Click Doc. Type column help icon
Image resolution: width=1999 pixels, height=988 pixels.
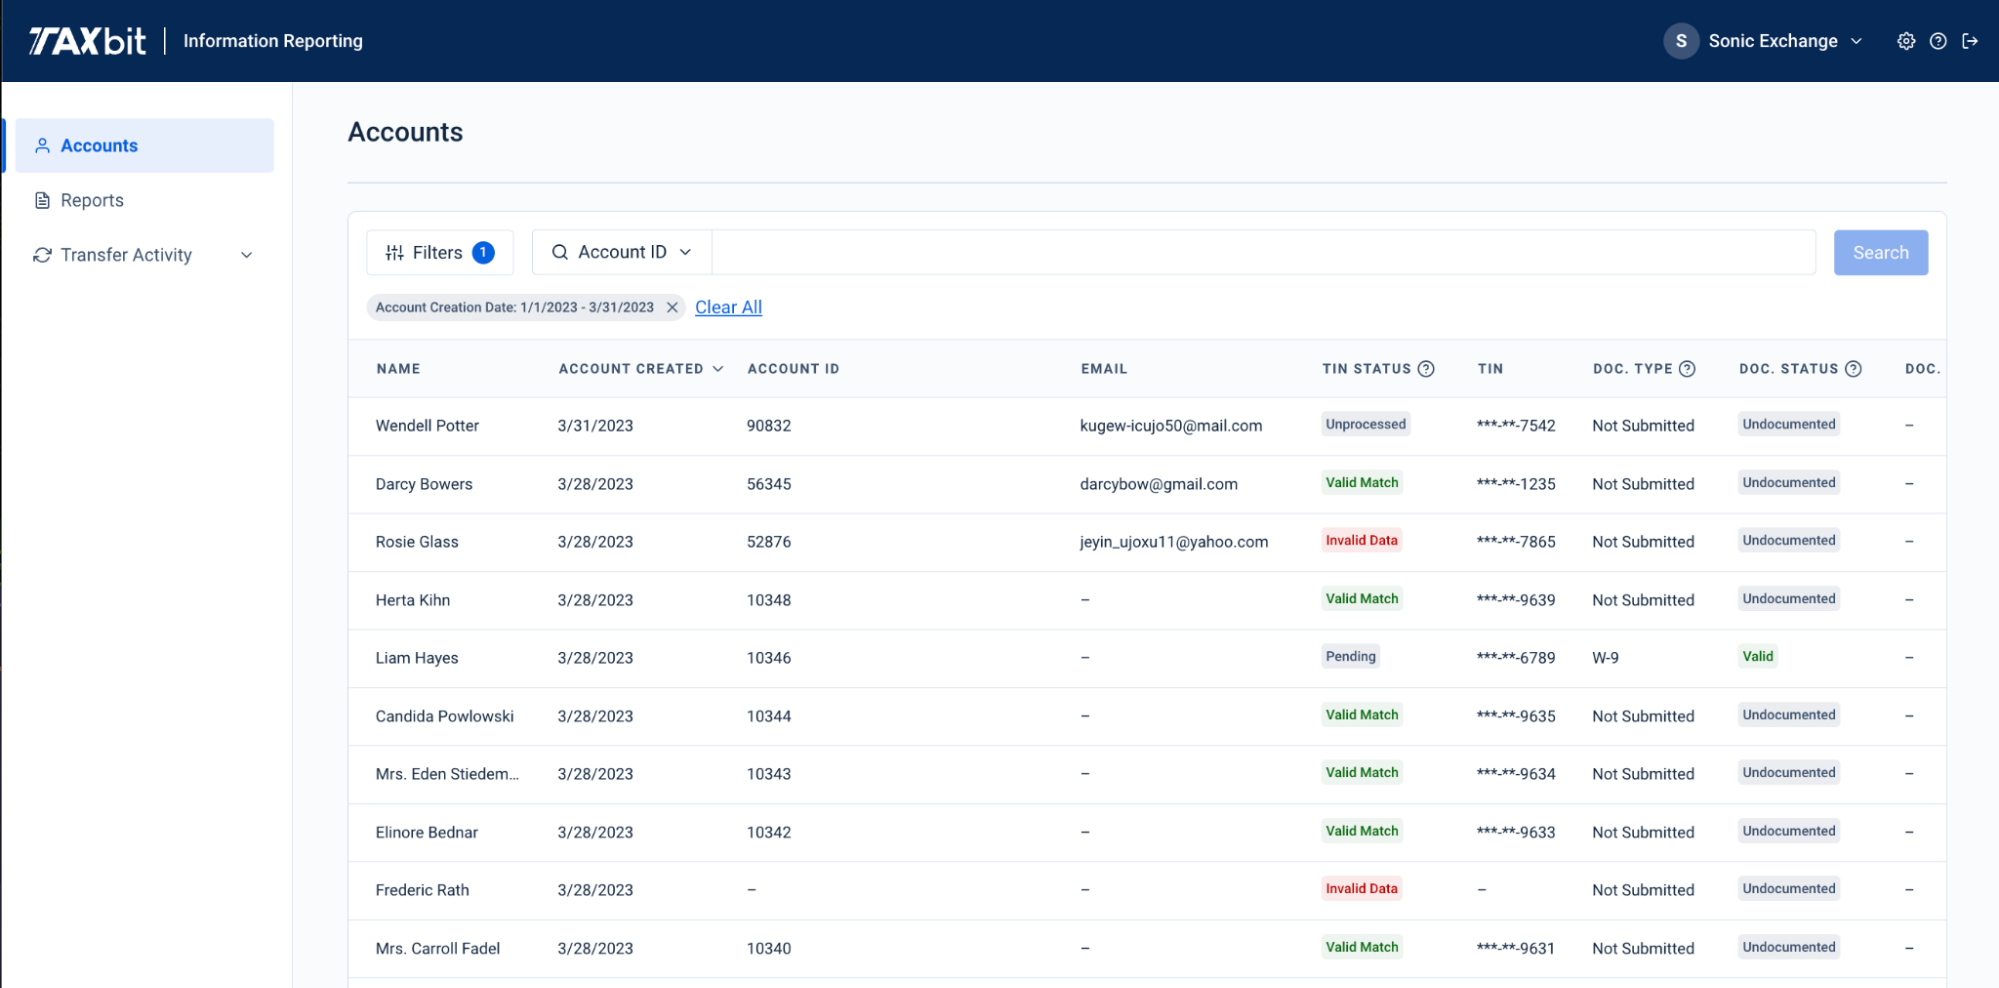pyautogui.click(x=1687, y=369)
